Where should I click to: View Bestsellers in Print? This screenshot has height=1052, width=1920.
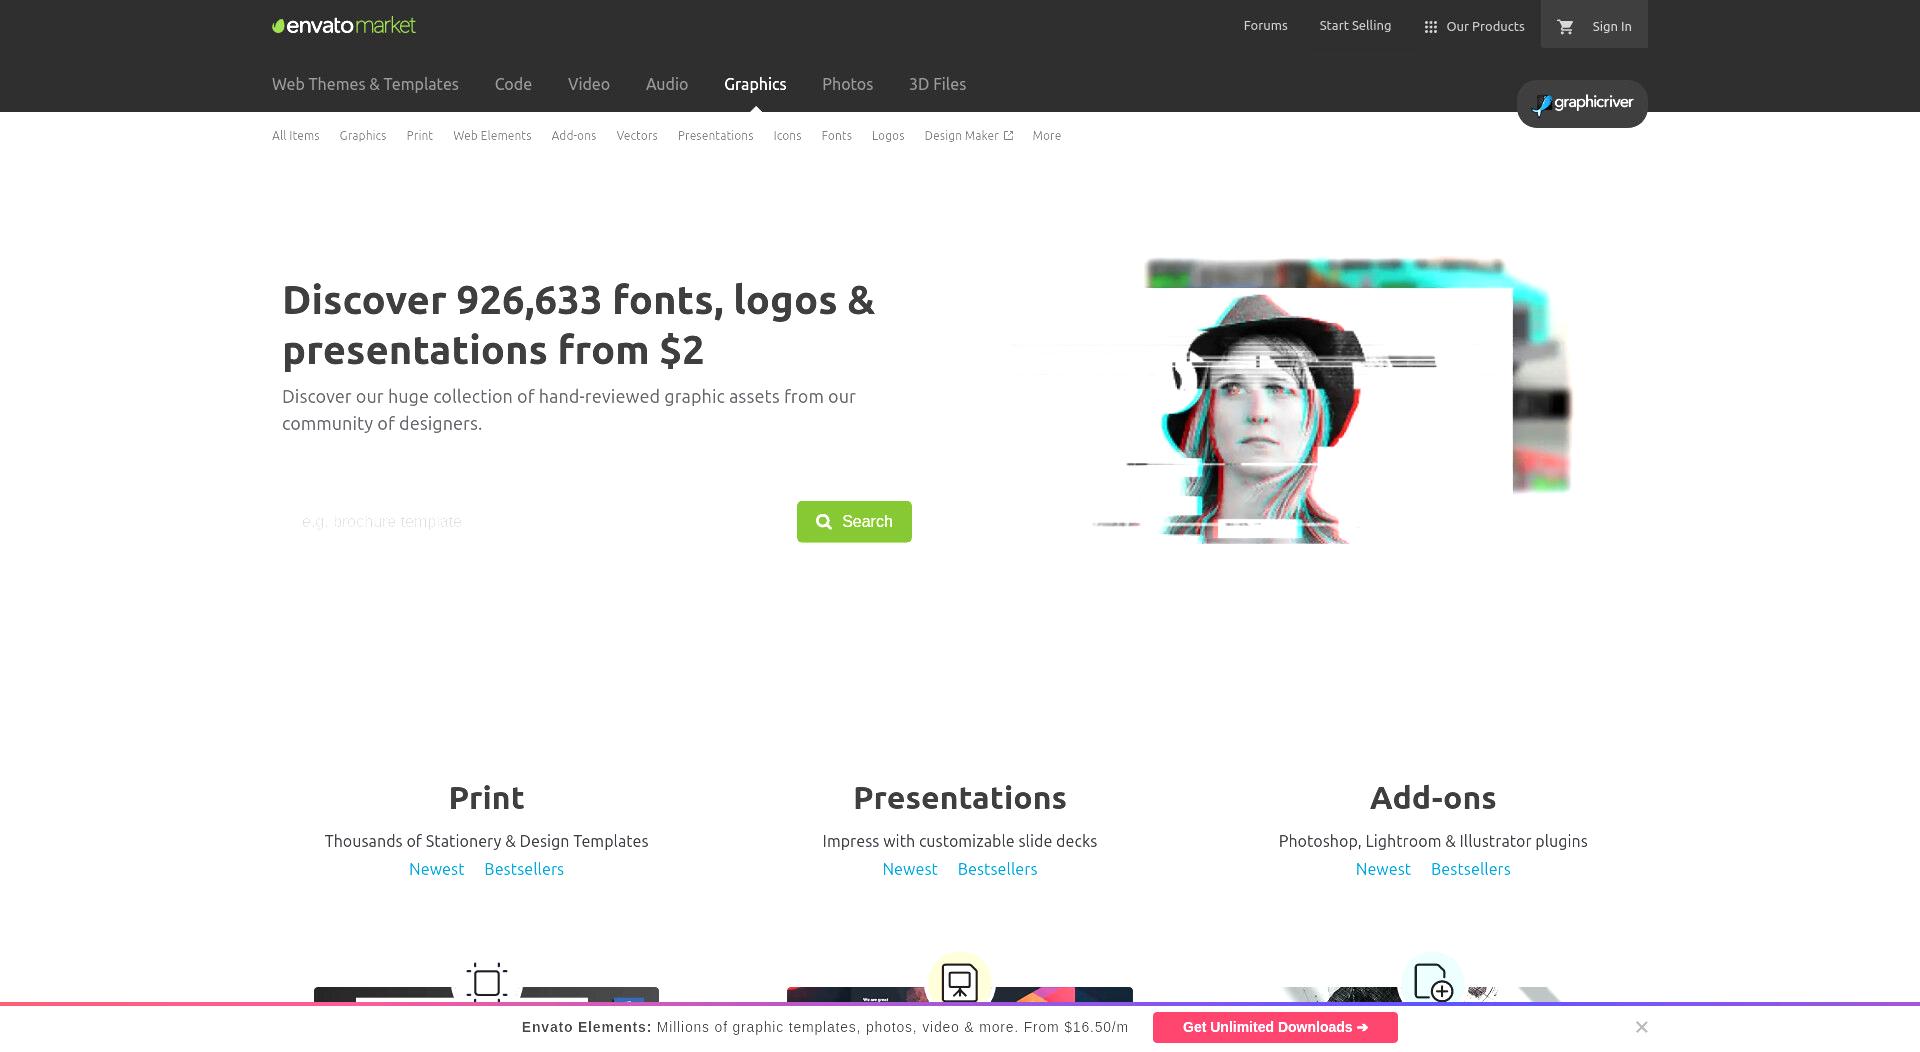click(524, 869)
